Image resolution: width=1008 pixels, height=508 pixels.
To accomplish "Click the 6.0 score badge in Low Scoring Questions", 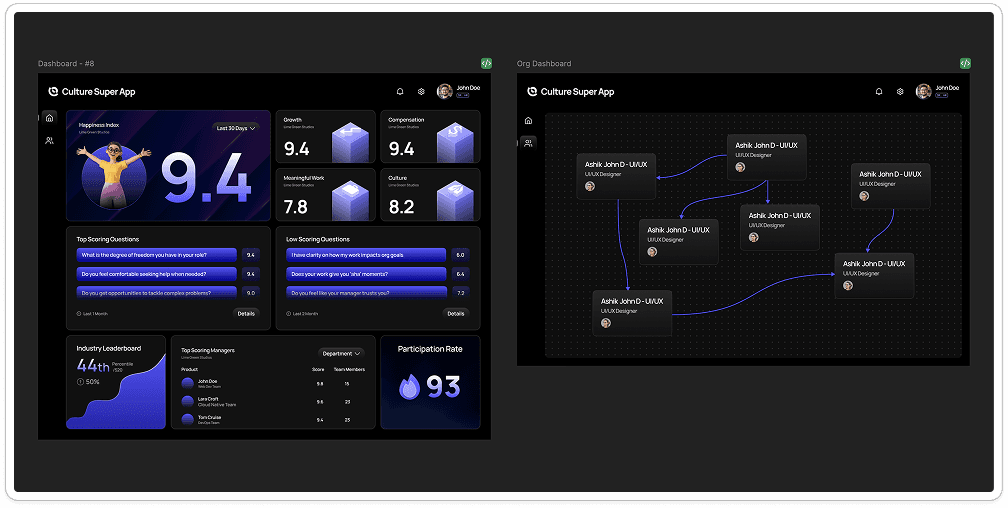I will [460, 255].
